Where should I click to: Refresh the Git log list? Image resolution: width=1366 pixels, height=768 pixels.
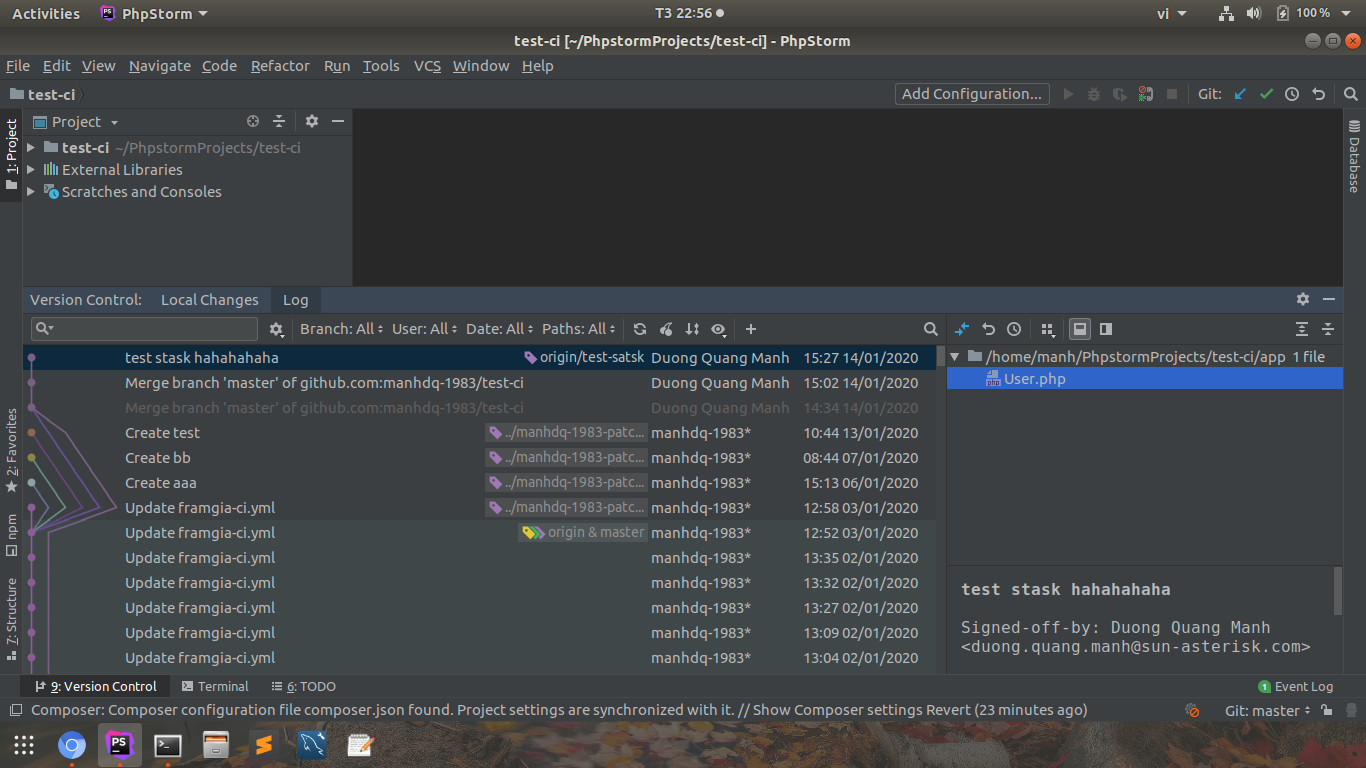coord(640,329)
